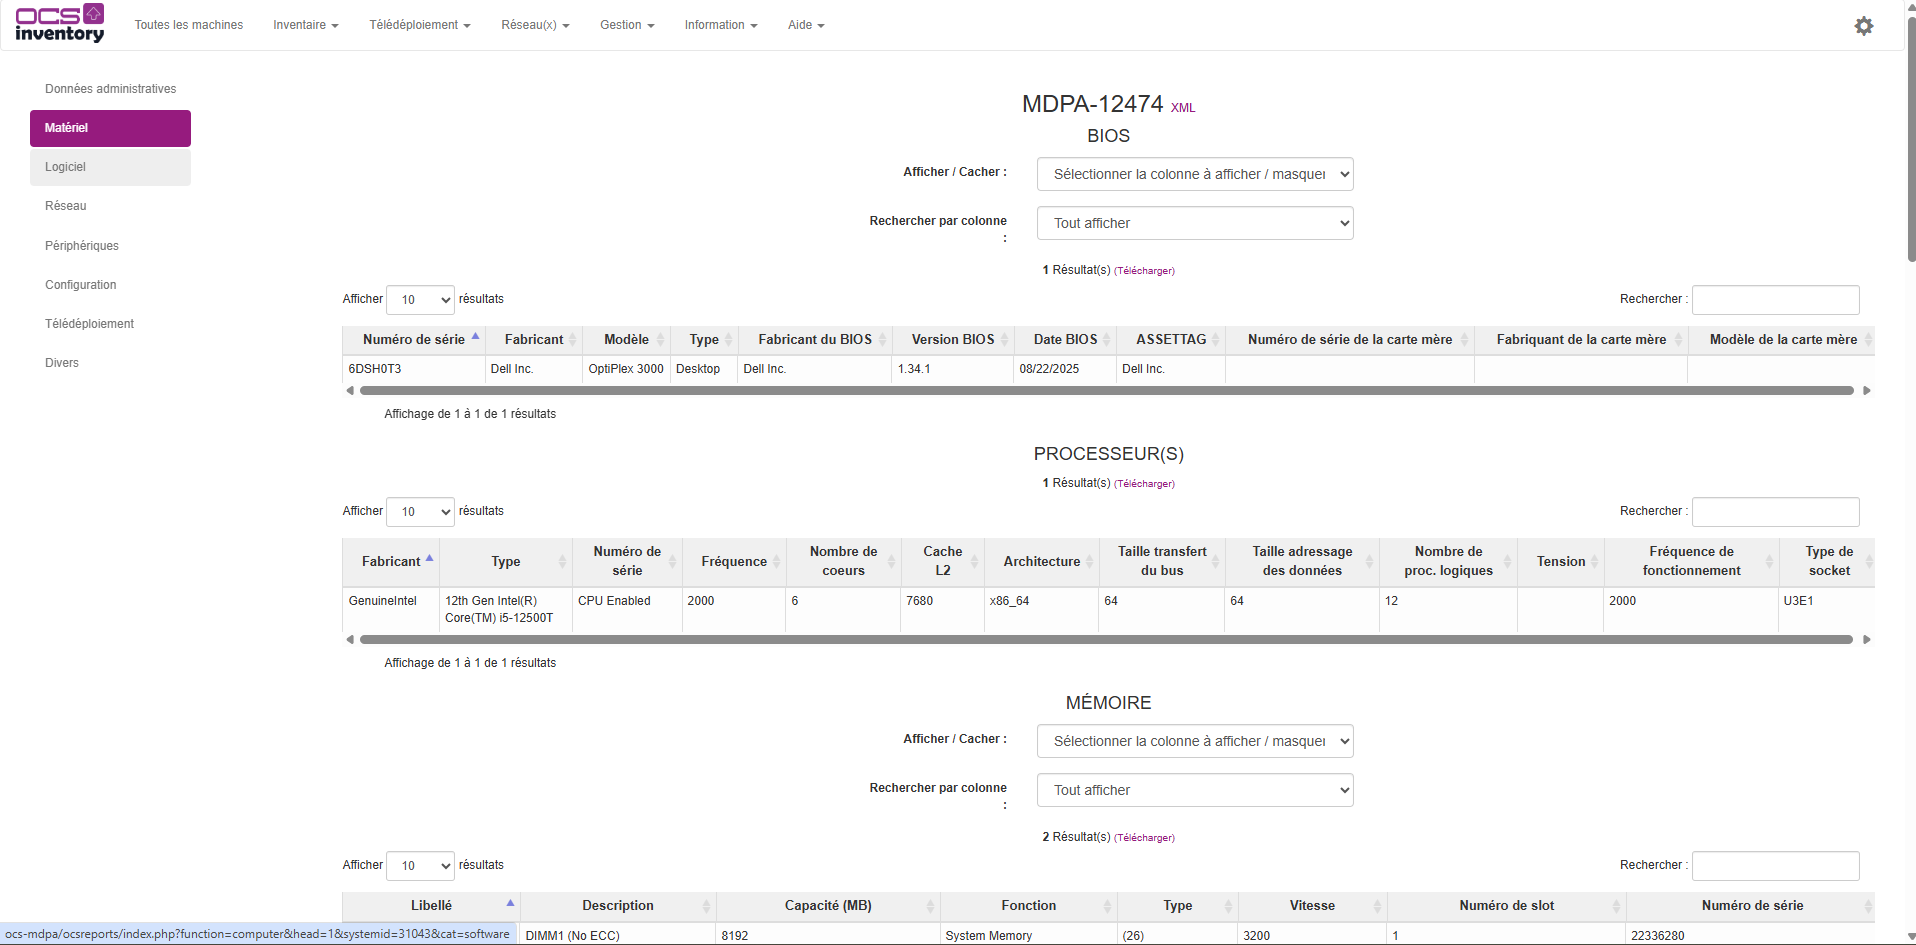Sort memory table by Libellé column
Screen dimensions: 1916x945
[x=431, y=906]
